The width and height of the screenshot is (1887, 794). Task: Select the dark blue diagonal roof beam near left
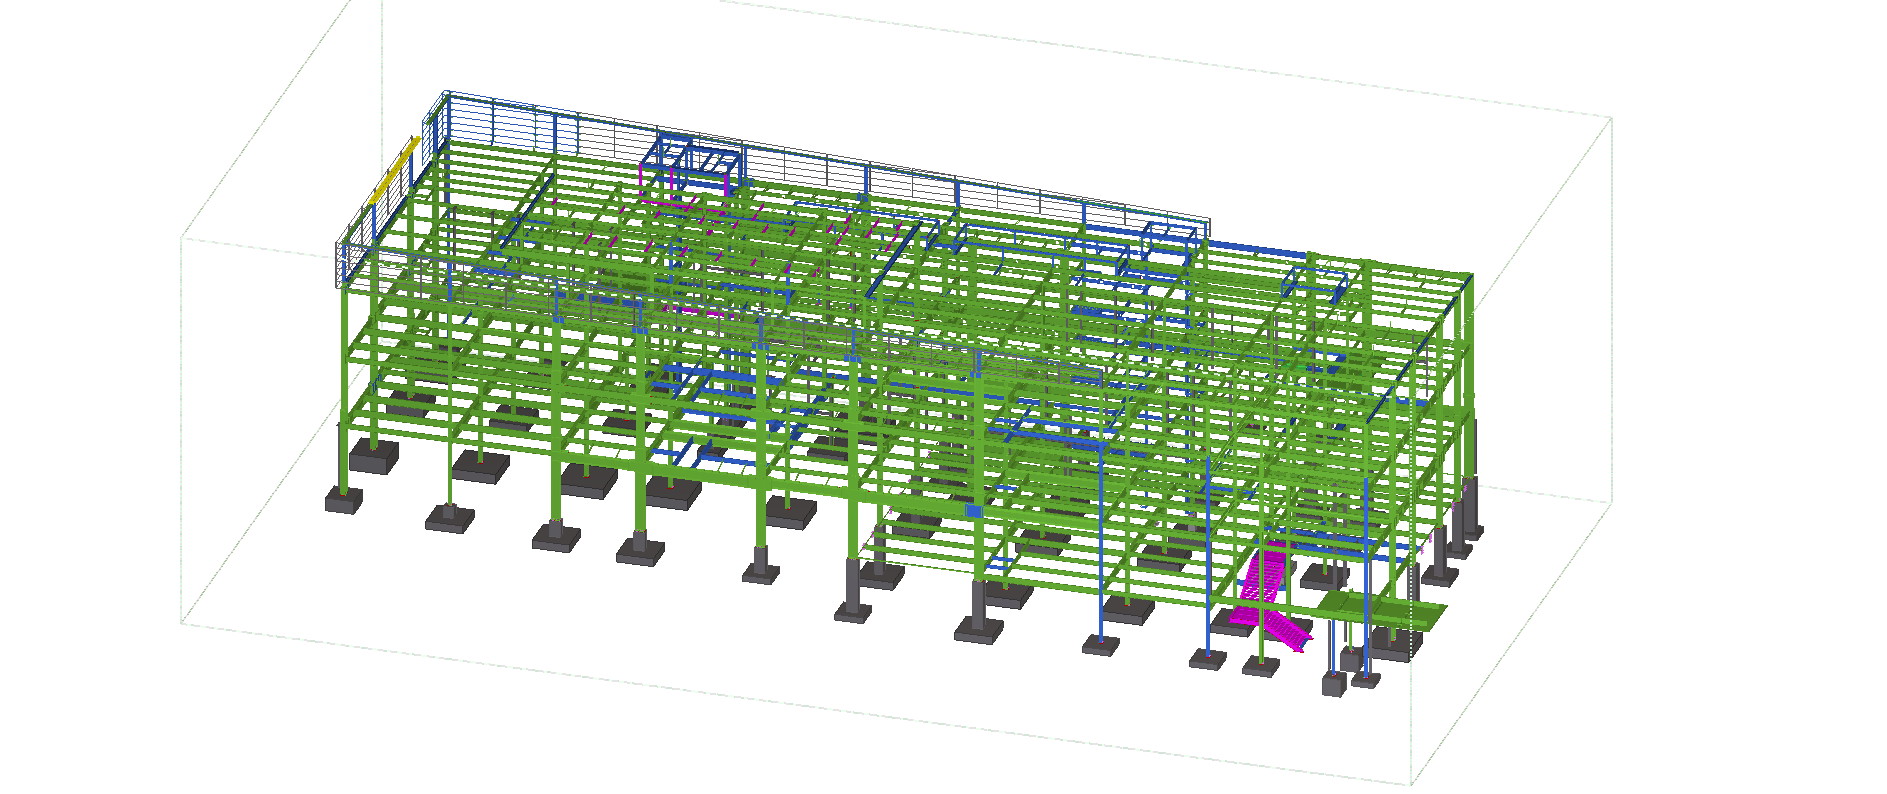527,211
